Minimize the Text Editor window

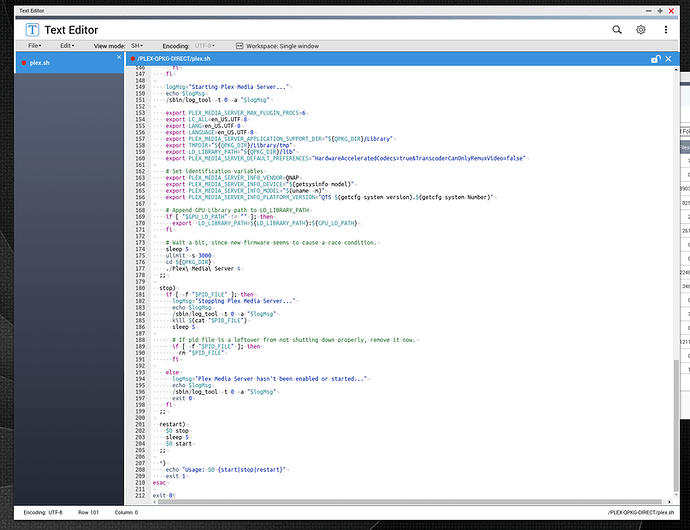pos(651,9)
